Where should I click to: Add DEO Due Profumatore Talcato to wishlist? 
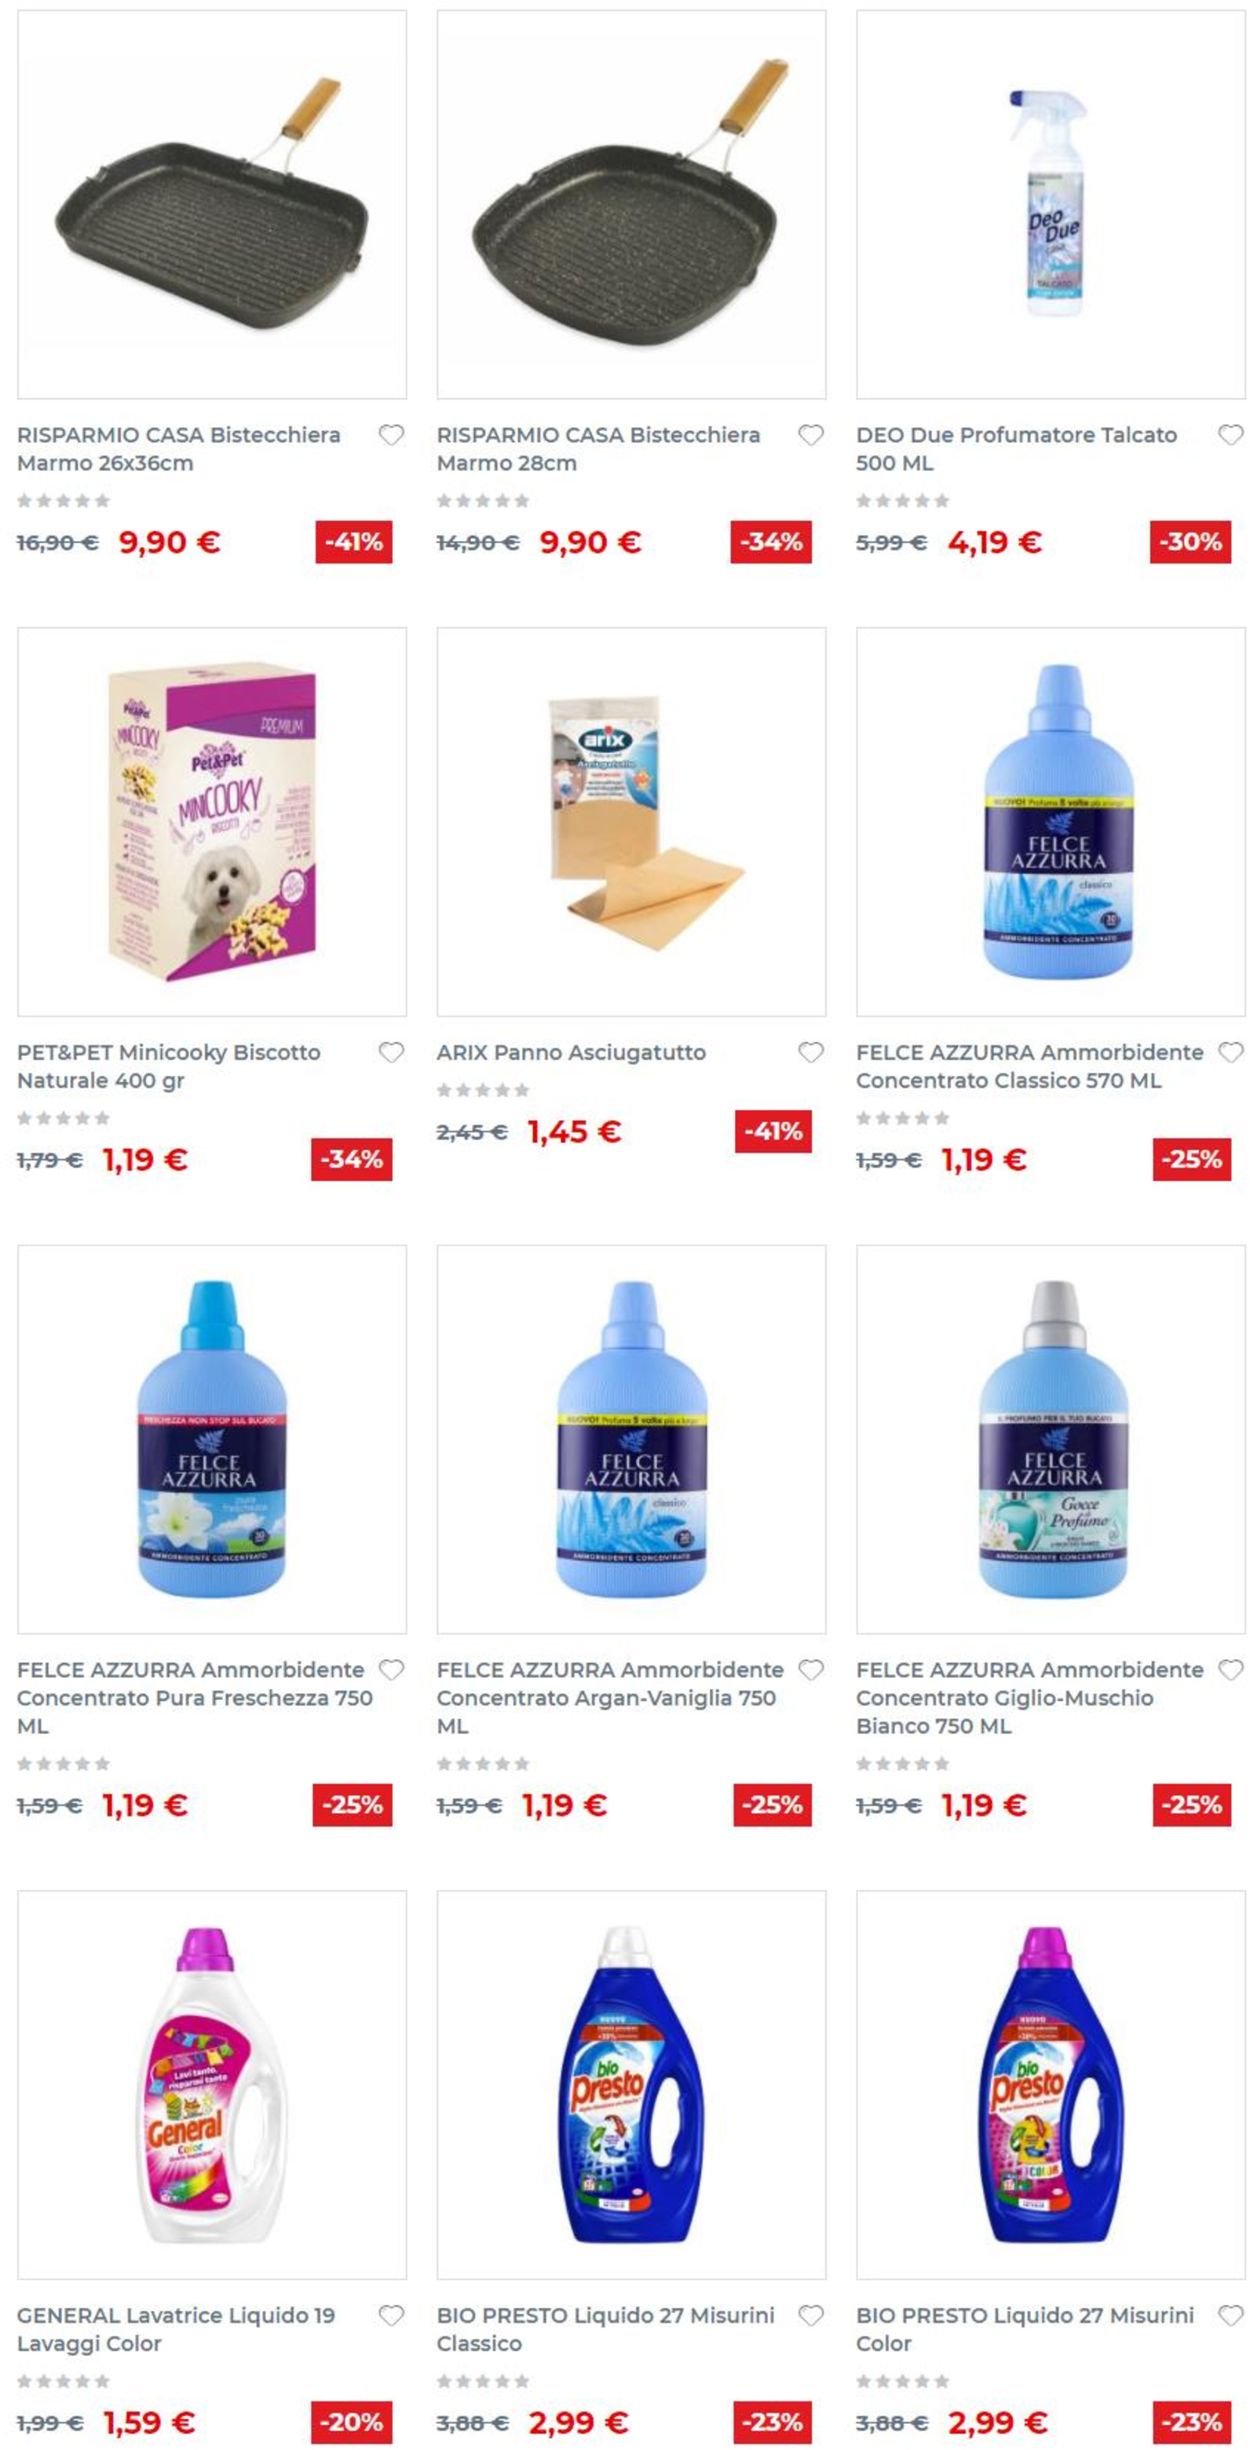tap(1231, 435)
